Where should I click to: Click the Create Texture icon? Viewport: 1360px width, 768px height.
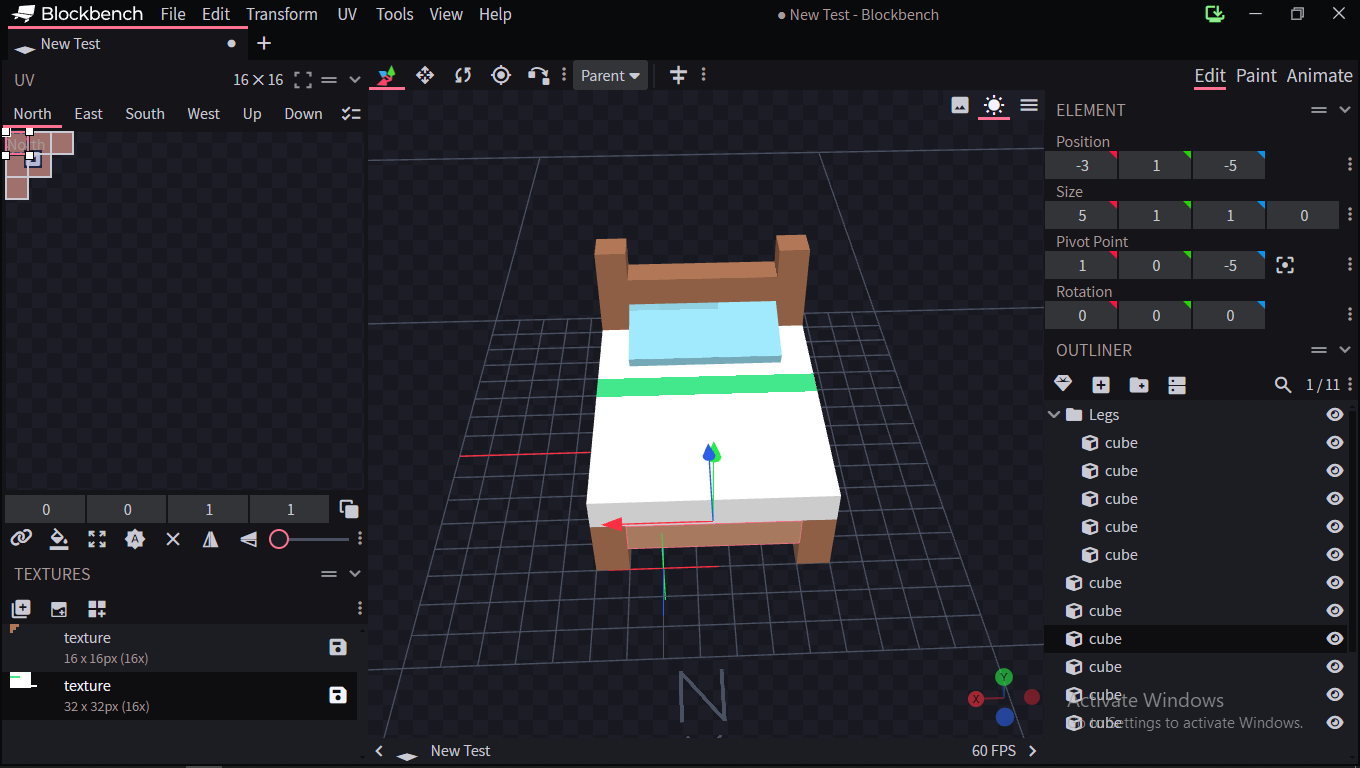click(x=59, y=609)
